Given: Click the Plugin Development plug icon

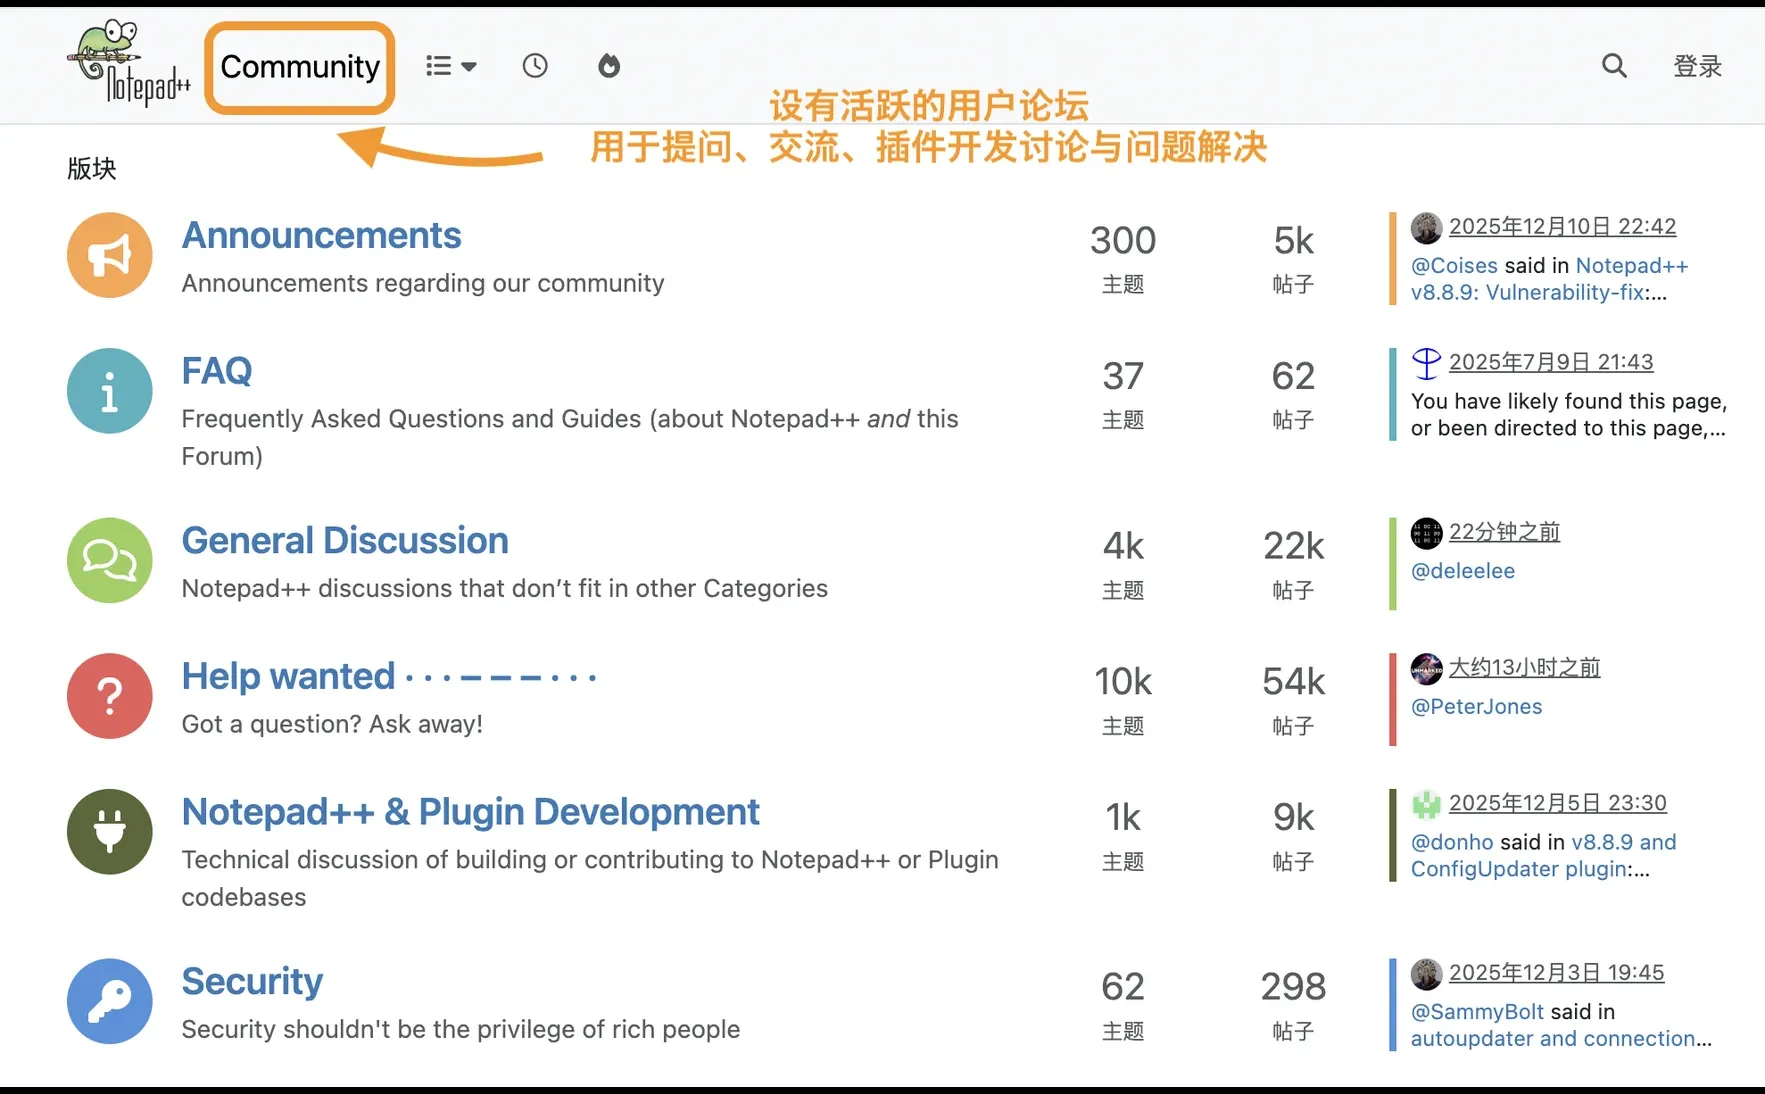Looking at the screenshot, I should pos(110,832).
